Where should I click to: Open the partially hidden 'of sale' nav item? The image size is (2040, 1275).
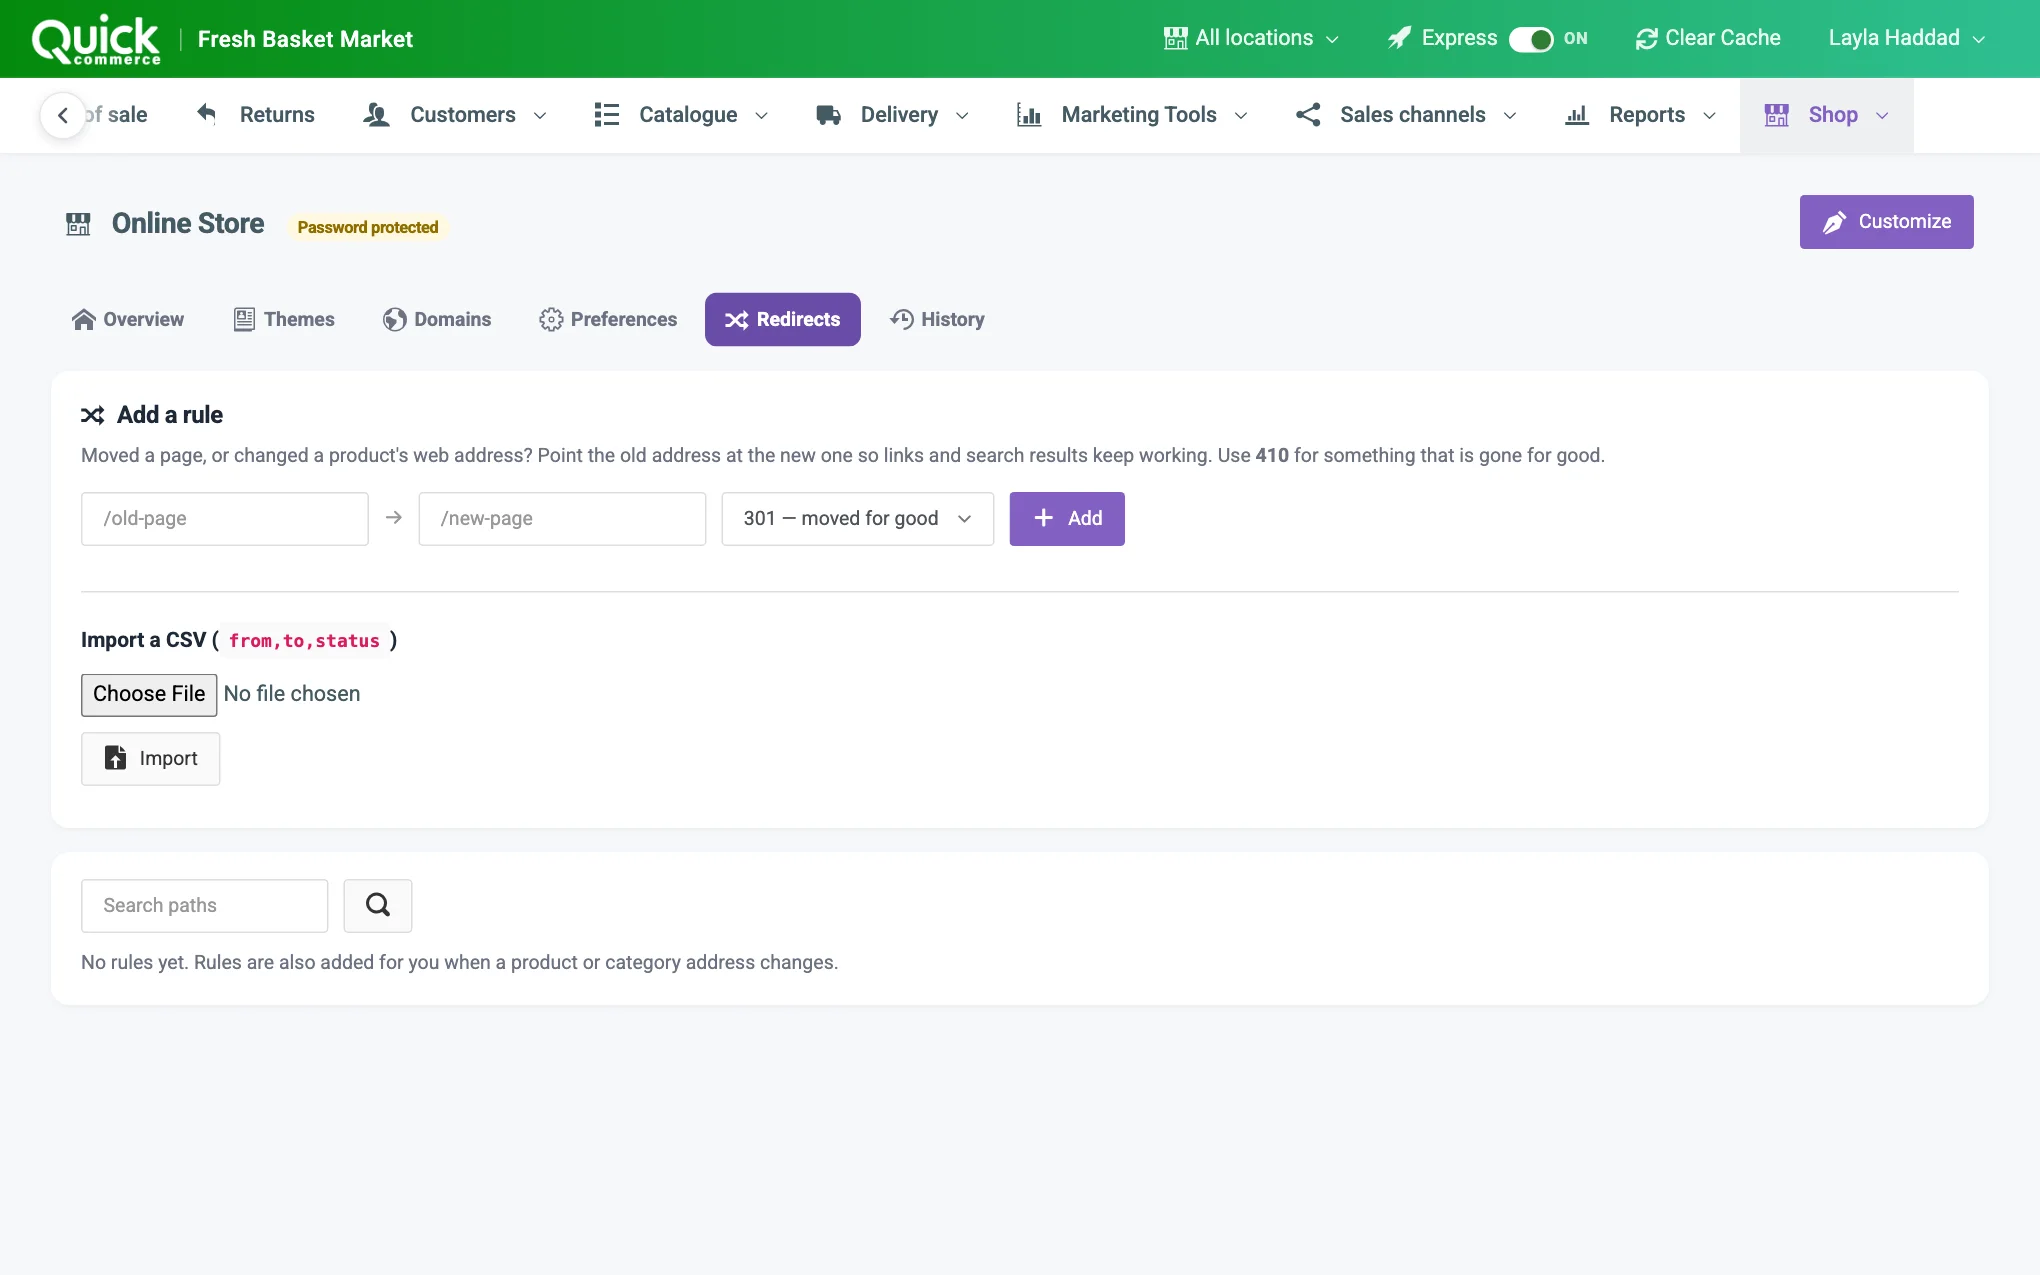pyautogui.click(x=117, y=115)
